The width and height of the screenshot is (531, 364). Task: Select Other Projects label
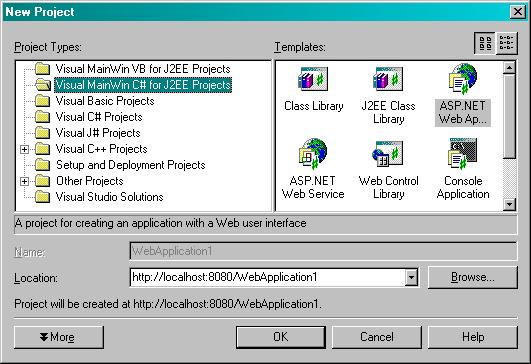90,181
